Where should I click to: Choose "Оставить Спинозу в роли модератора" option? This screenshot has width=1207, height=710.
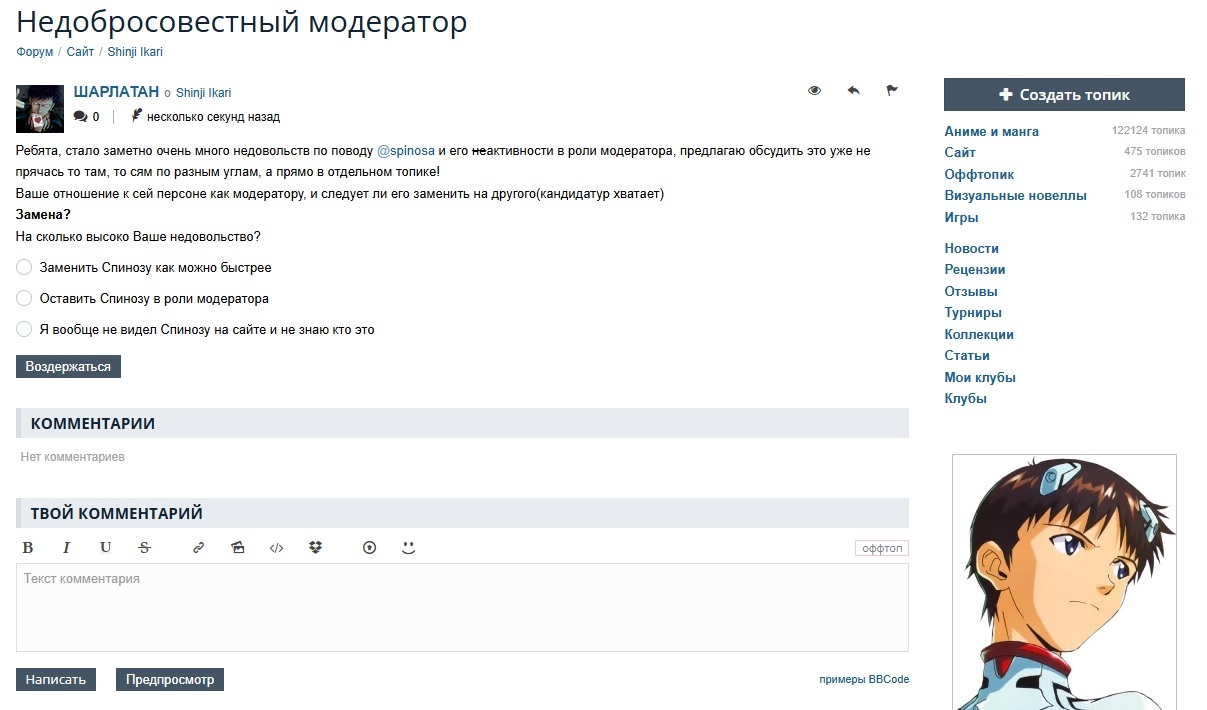25,299
